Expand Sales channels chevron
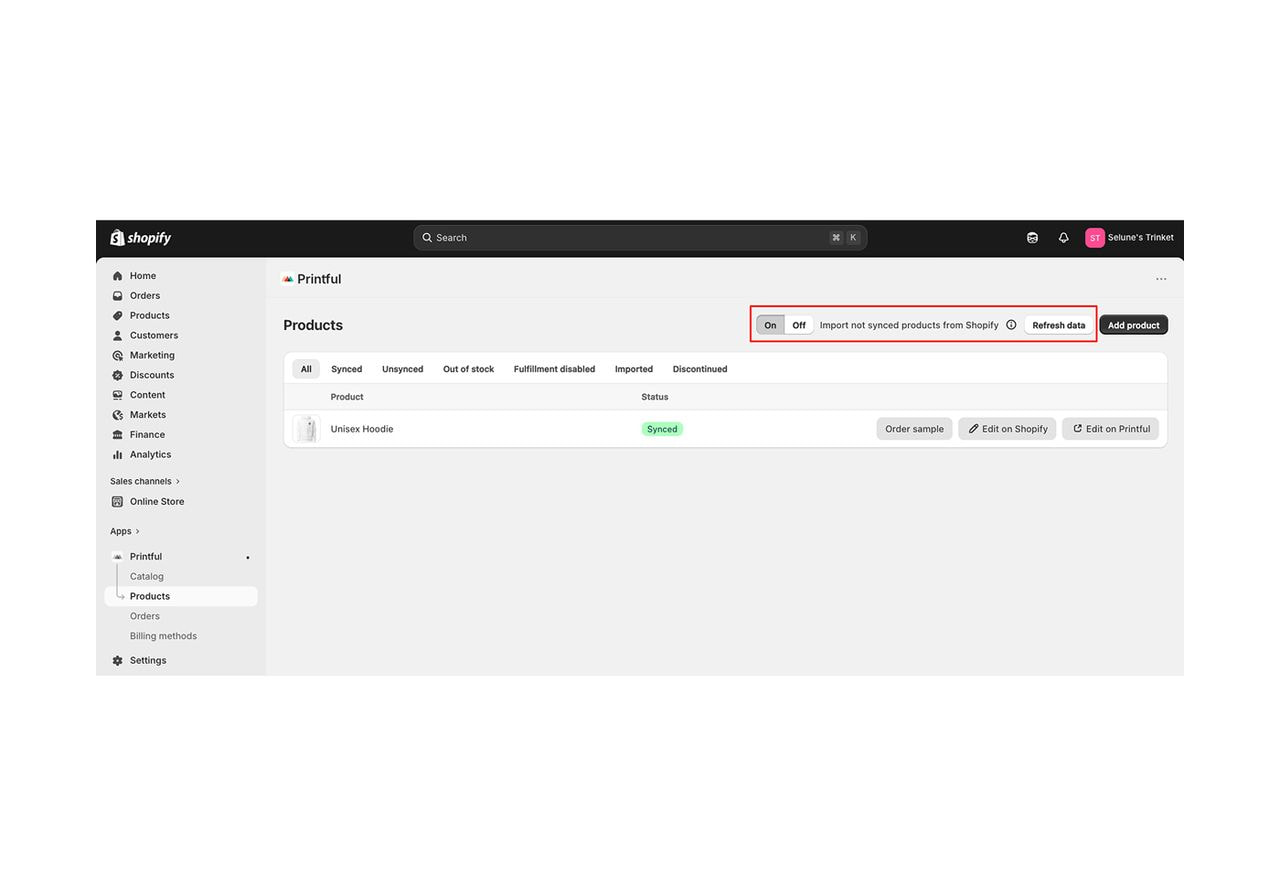Screen dimensions: 1280x896 pyautogui.click(x=178, y=482)
